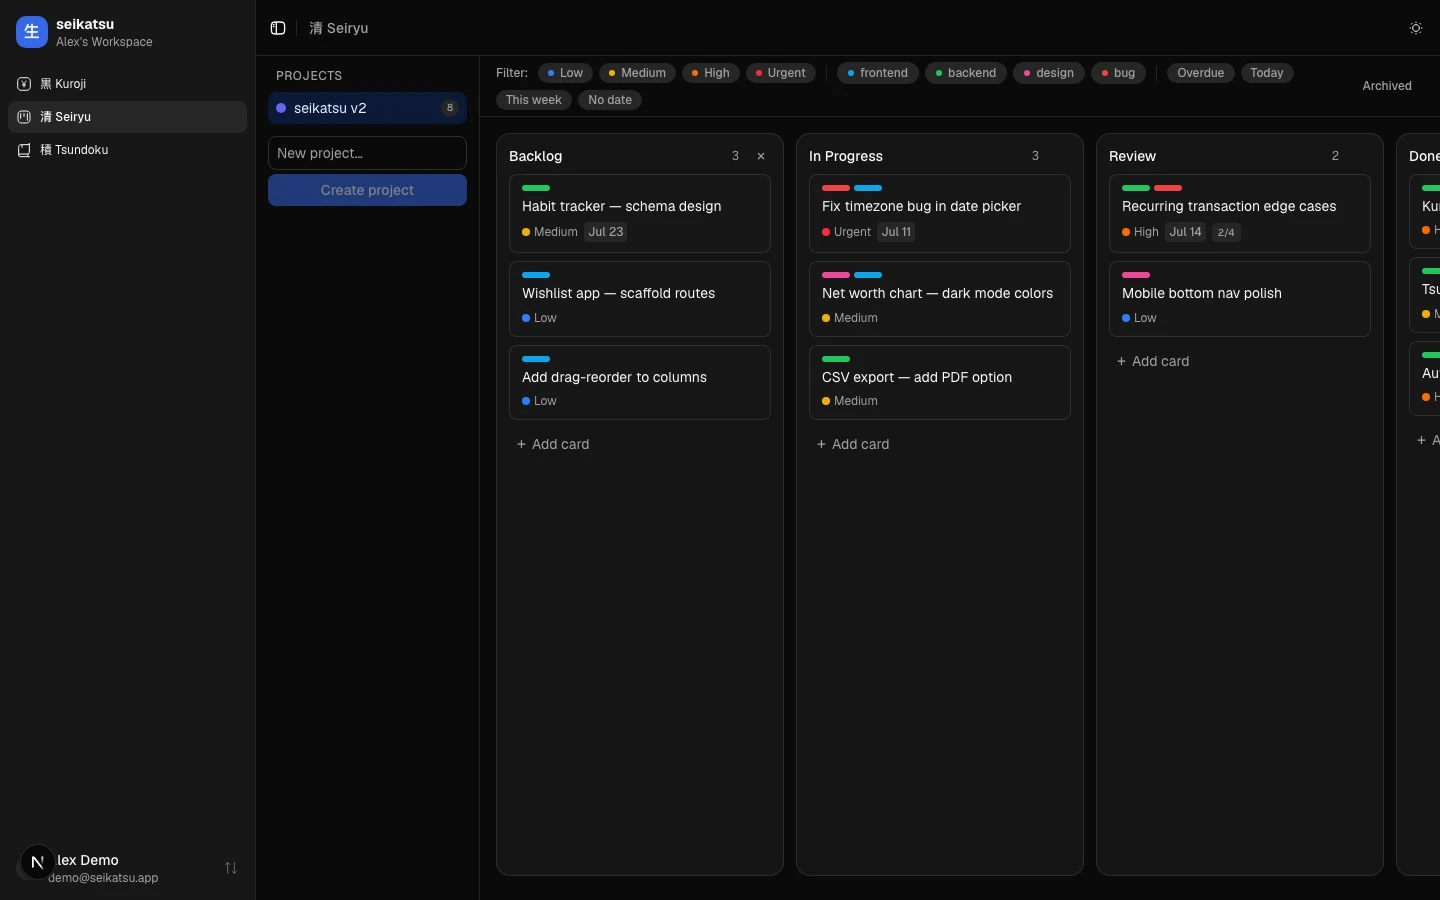
Task: Click the Urgent priority tag on timezone bug card
Action: (x=846, y=232)
